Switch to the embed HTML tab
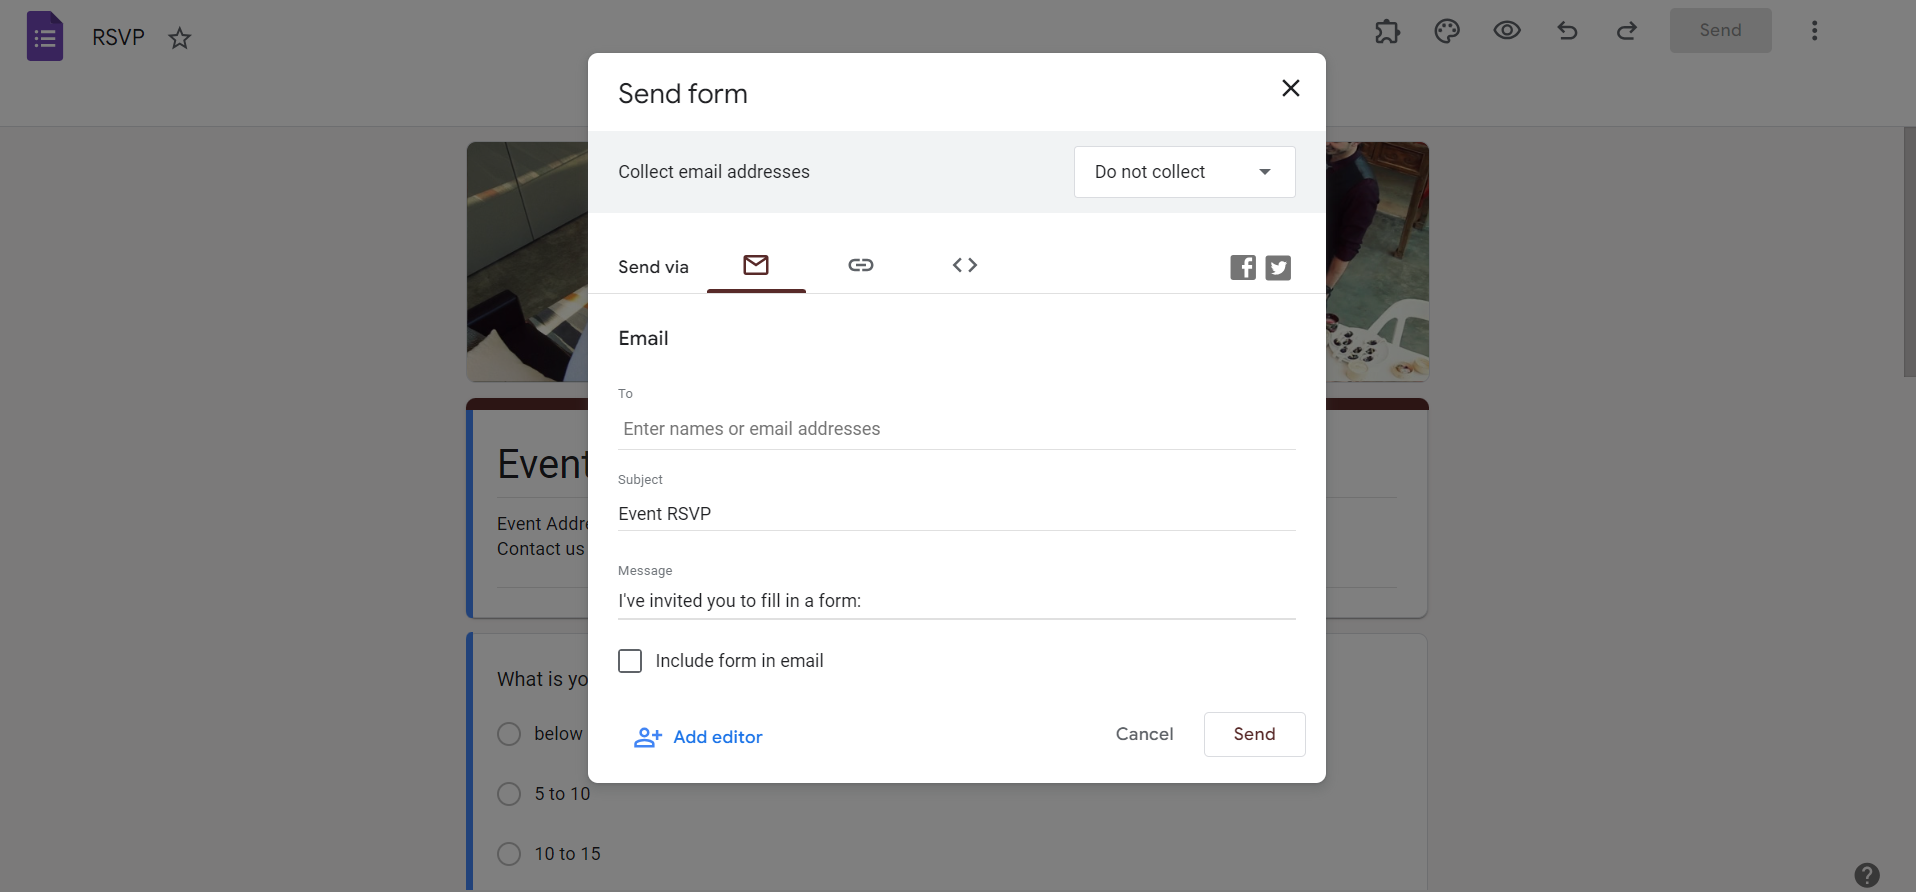 click(965, 265)
